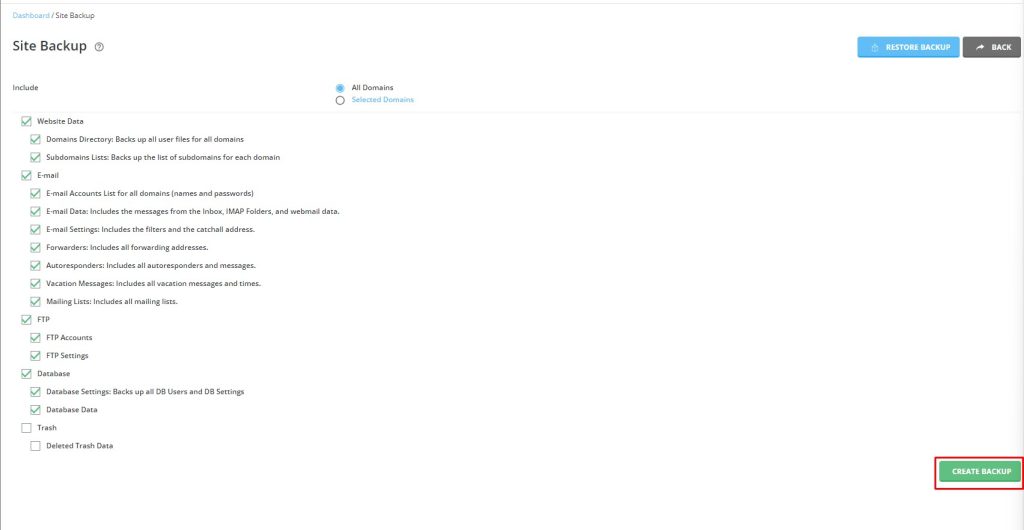Open the Dashboard breadcrumb link
1024x530 pixels.
[x=31, y=15]
